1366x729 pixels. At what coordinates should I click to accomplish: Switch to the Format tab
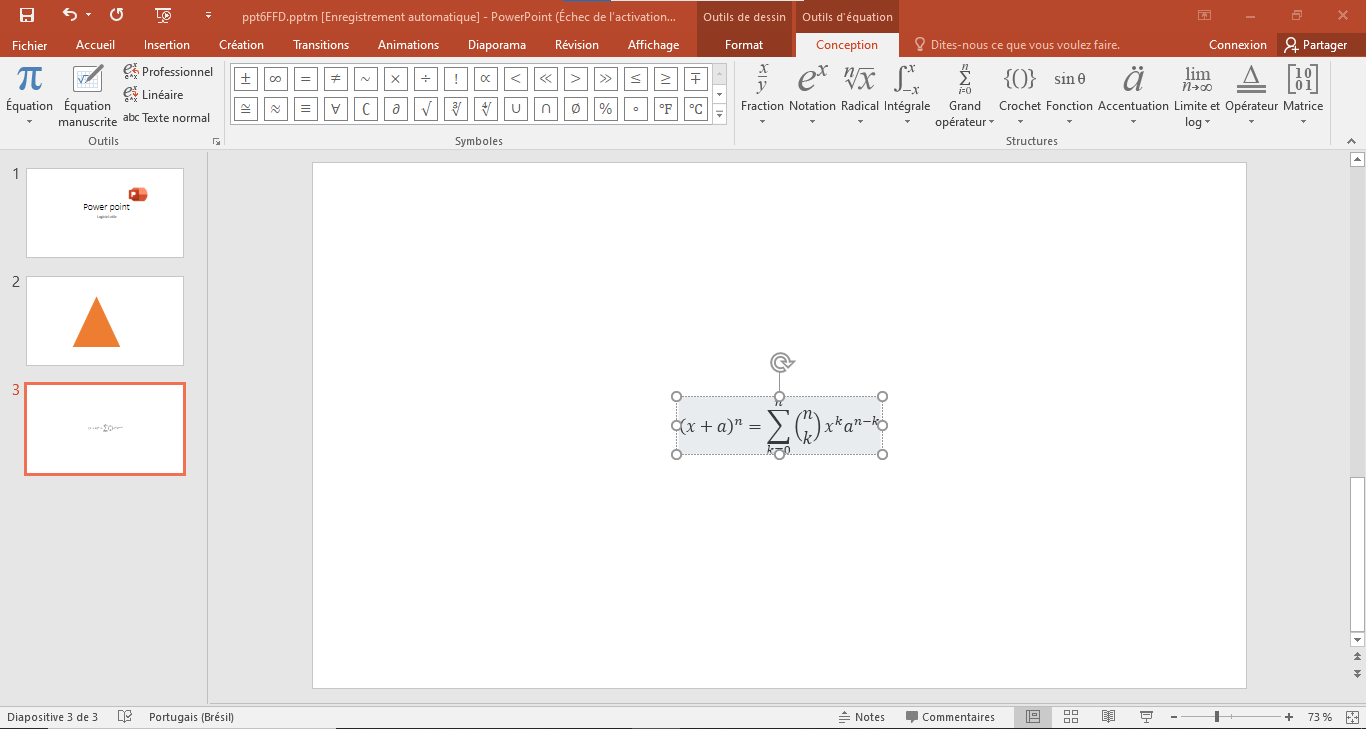coord(744,45)
